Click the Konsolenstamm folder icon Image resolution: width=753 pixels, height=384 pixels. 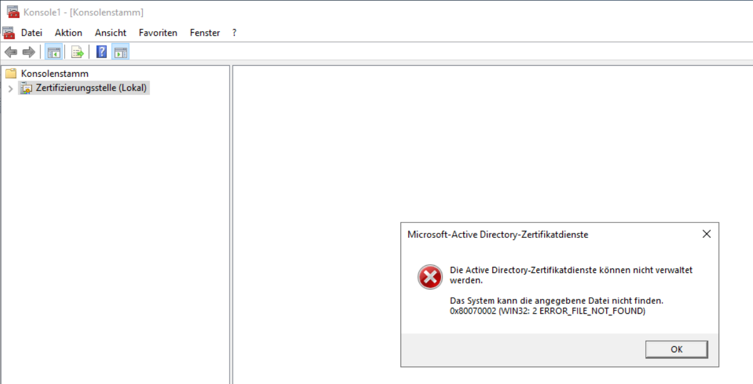(x=11, y=73)
